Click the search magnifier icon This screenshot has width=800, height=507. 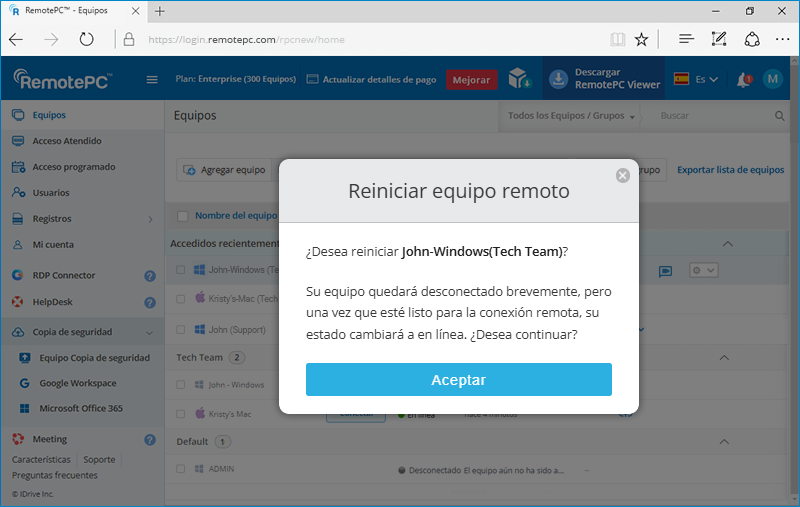pyautogui.click(x=780, y=116)
